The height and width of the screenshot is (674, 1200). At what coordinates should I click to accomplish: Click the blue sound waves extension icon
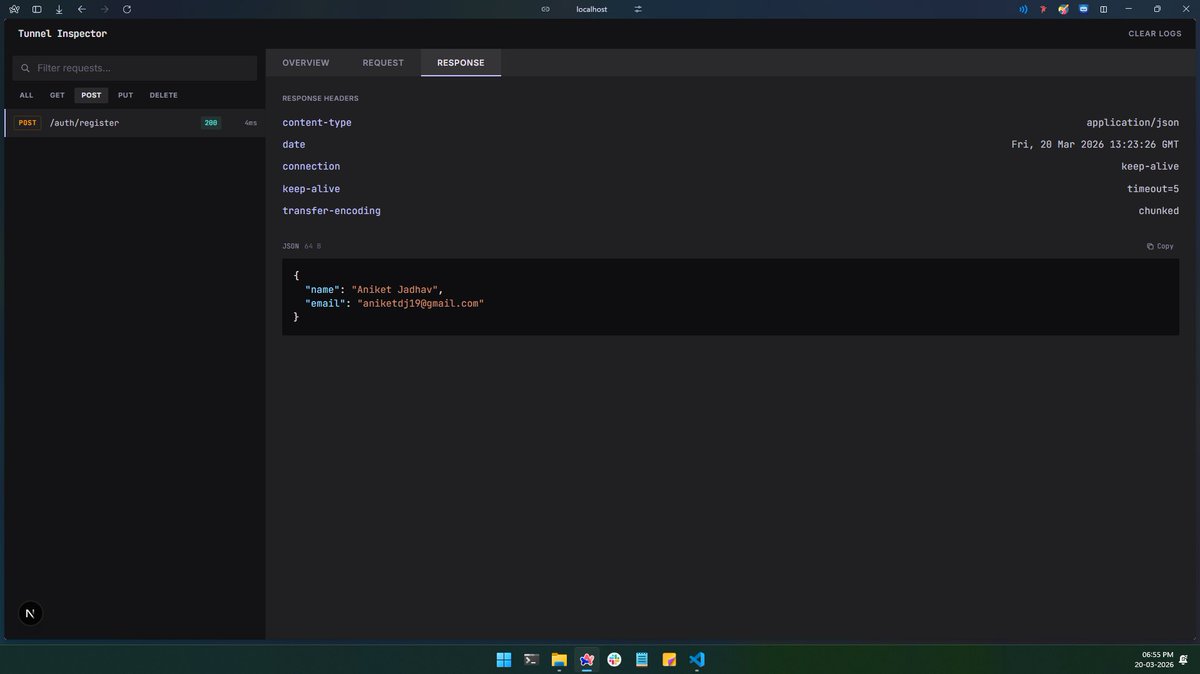coord(1023,9)
